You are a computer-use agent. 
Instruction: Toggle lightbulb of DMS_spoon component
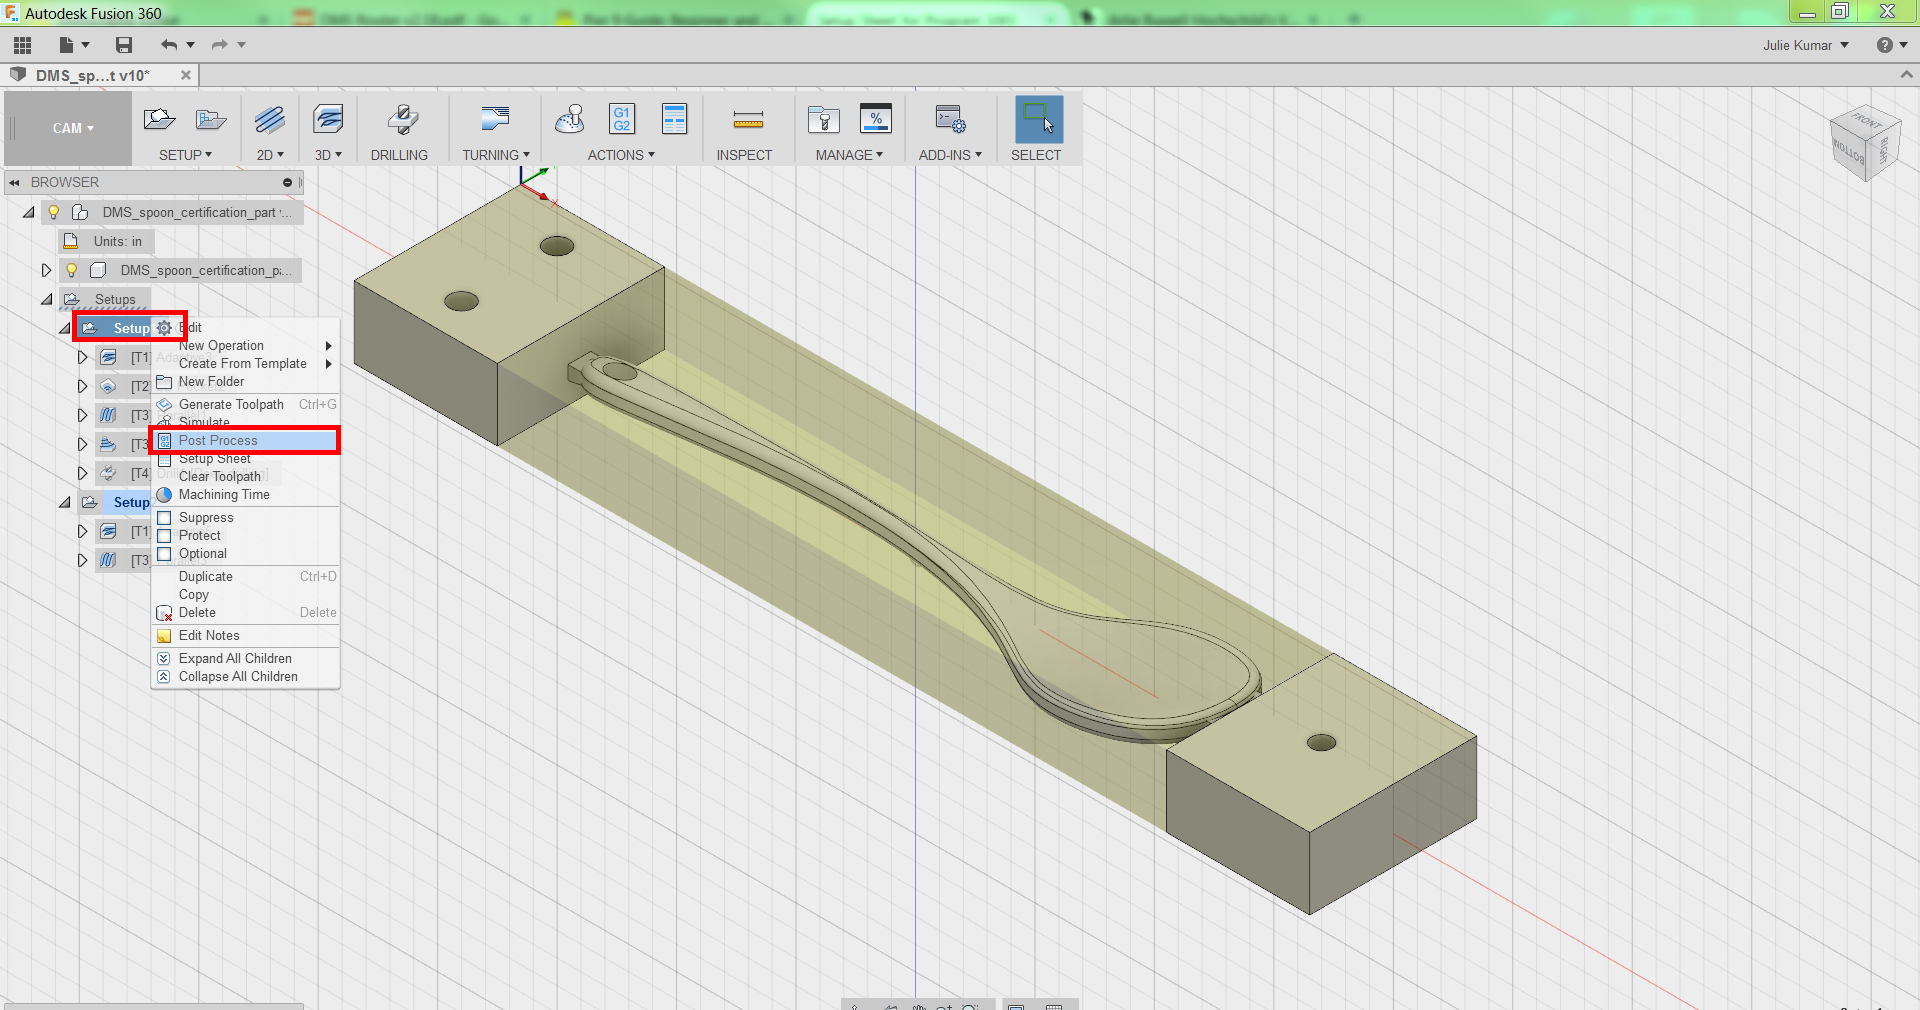click(x=72, y=270)
